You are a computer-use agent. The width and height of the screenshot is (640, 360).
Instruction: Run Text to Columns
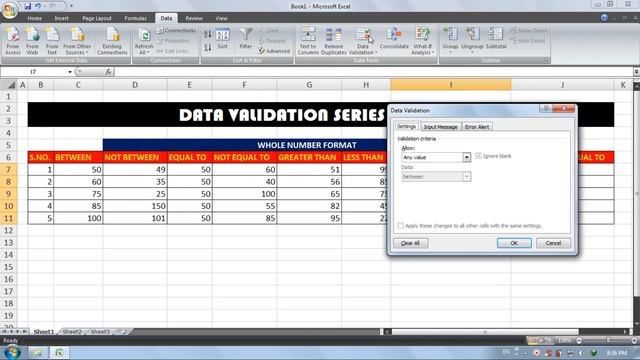(x=308, y=41)
